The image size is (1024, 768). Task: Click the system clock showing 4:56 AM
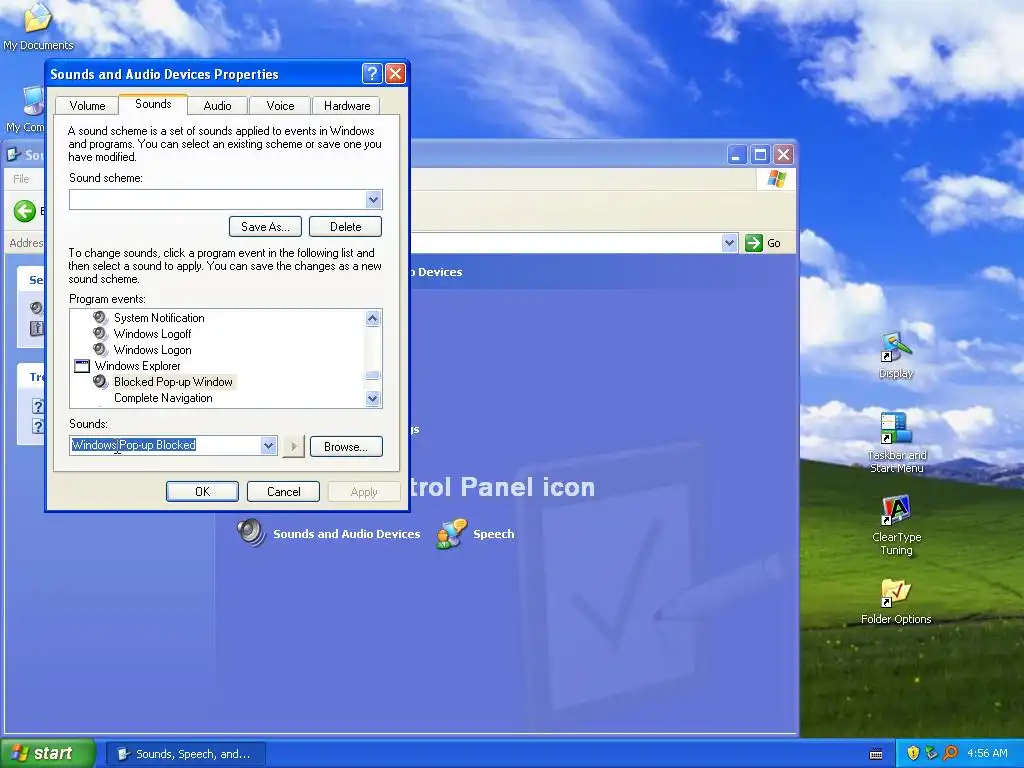pos(987,754)
